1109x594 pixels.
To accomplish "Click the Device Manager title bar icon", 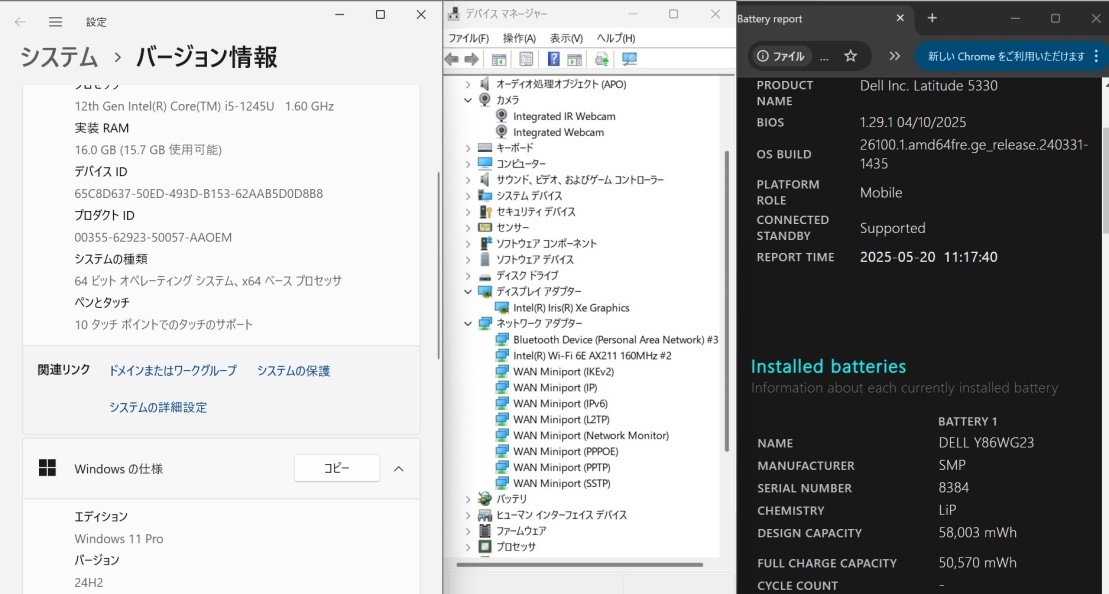I will (455, 13).
